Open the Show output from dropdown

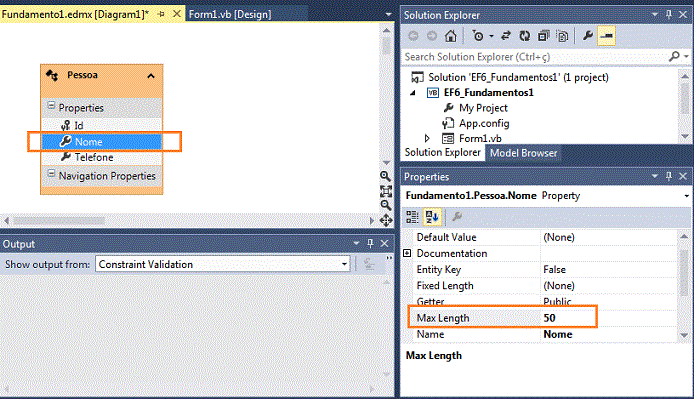[344, 264]
